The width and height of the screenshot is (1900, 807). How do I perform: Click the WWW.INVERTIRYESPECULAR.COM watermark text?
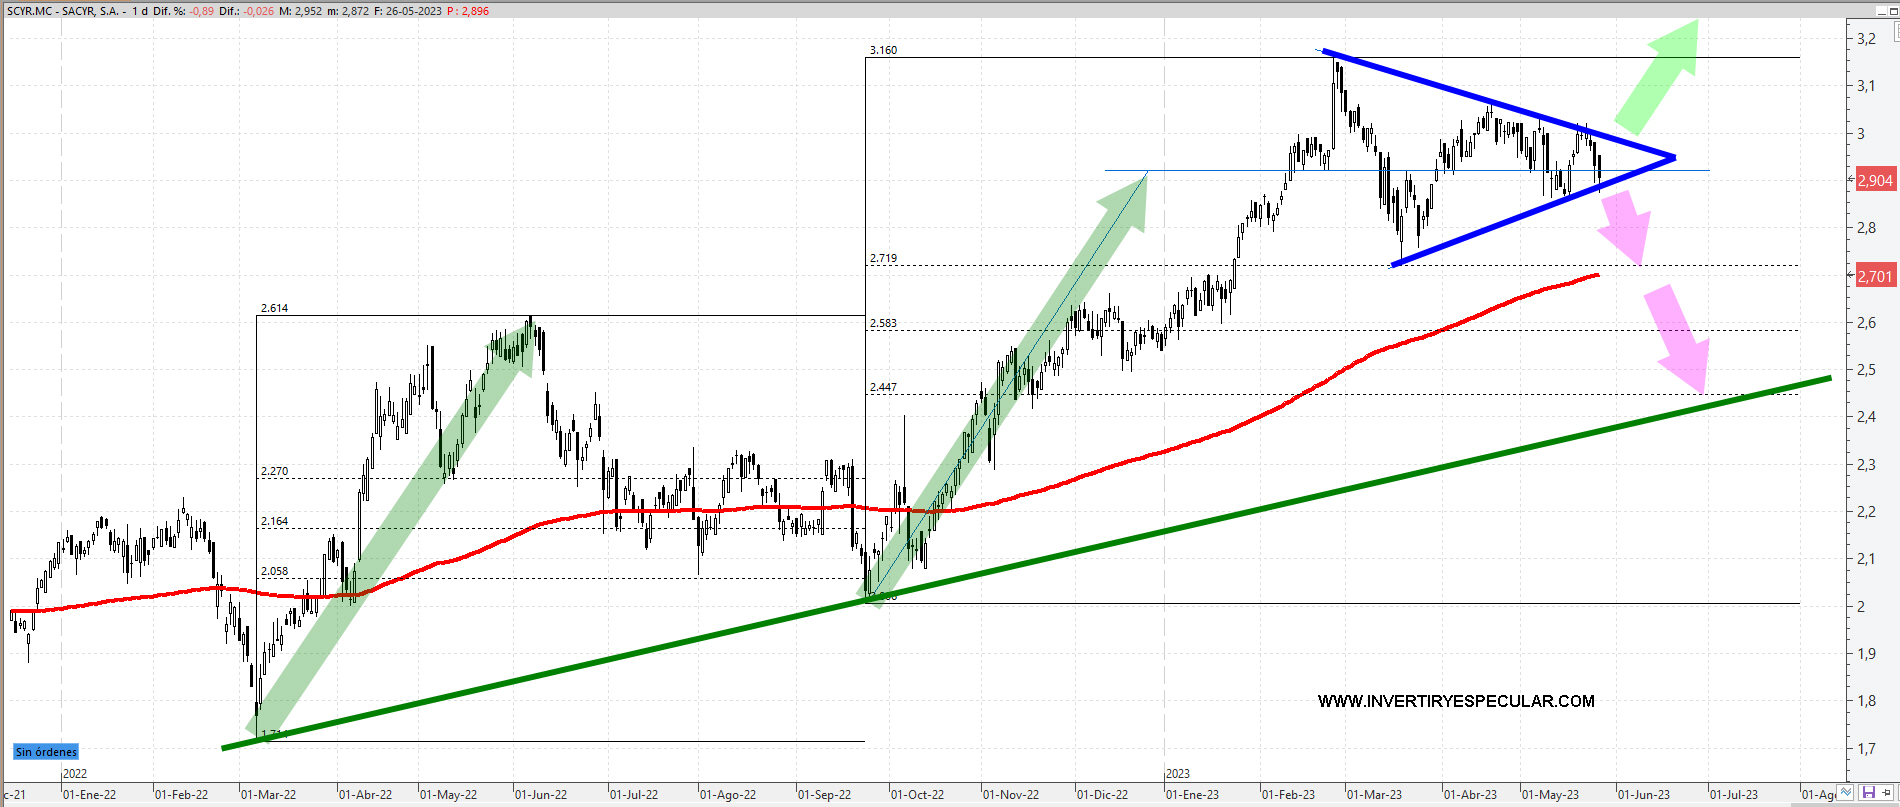1455,701
